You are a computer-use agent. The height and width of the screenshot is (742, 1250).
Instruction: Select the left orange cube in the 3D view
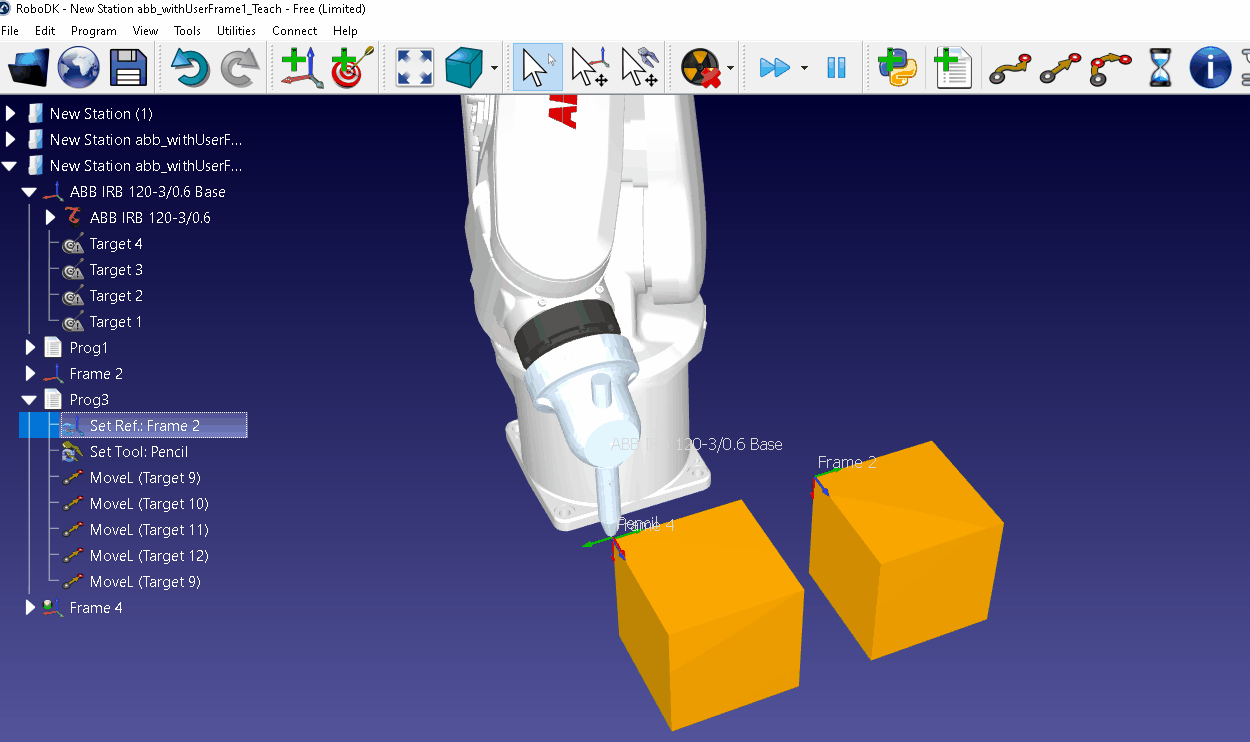[x=708, y=615]
